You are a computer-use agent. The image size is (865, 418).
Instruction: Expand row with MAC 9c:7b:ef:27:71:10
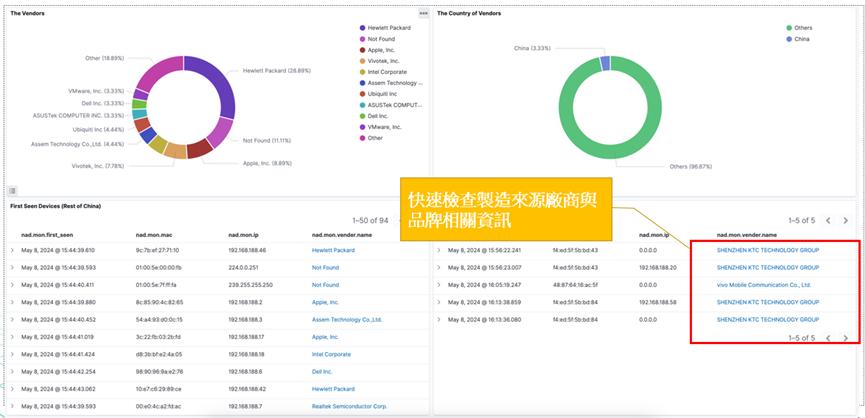pos(12,250)
